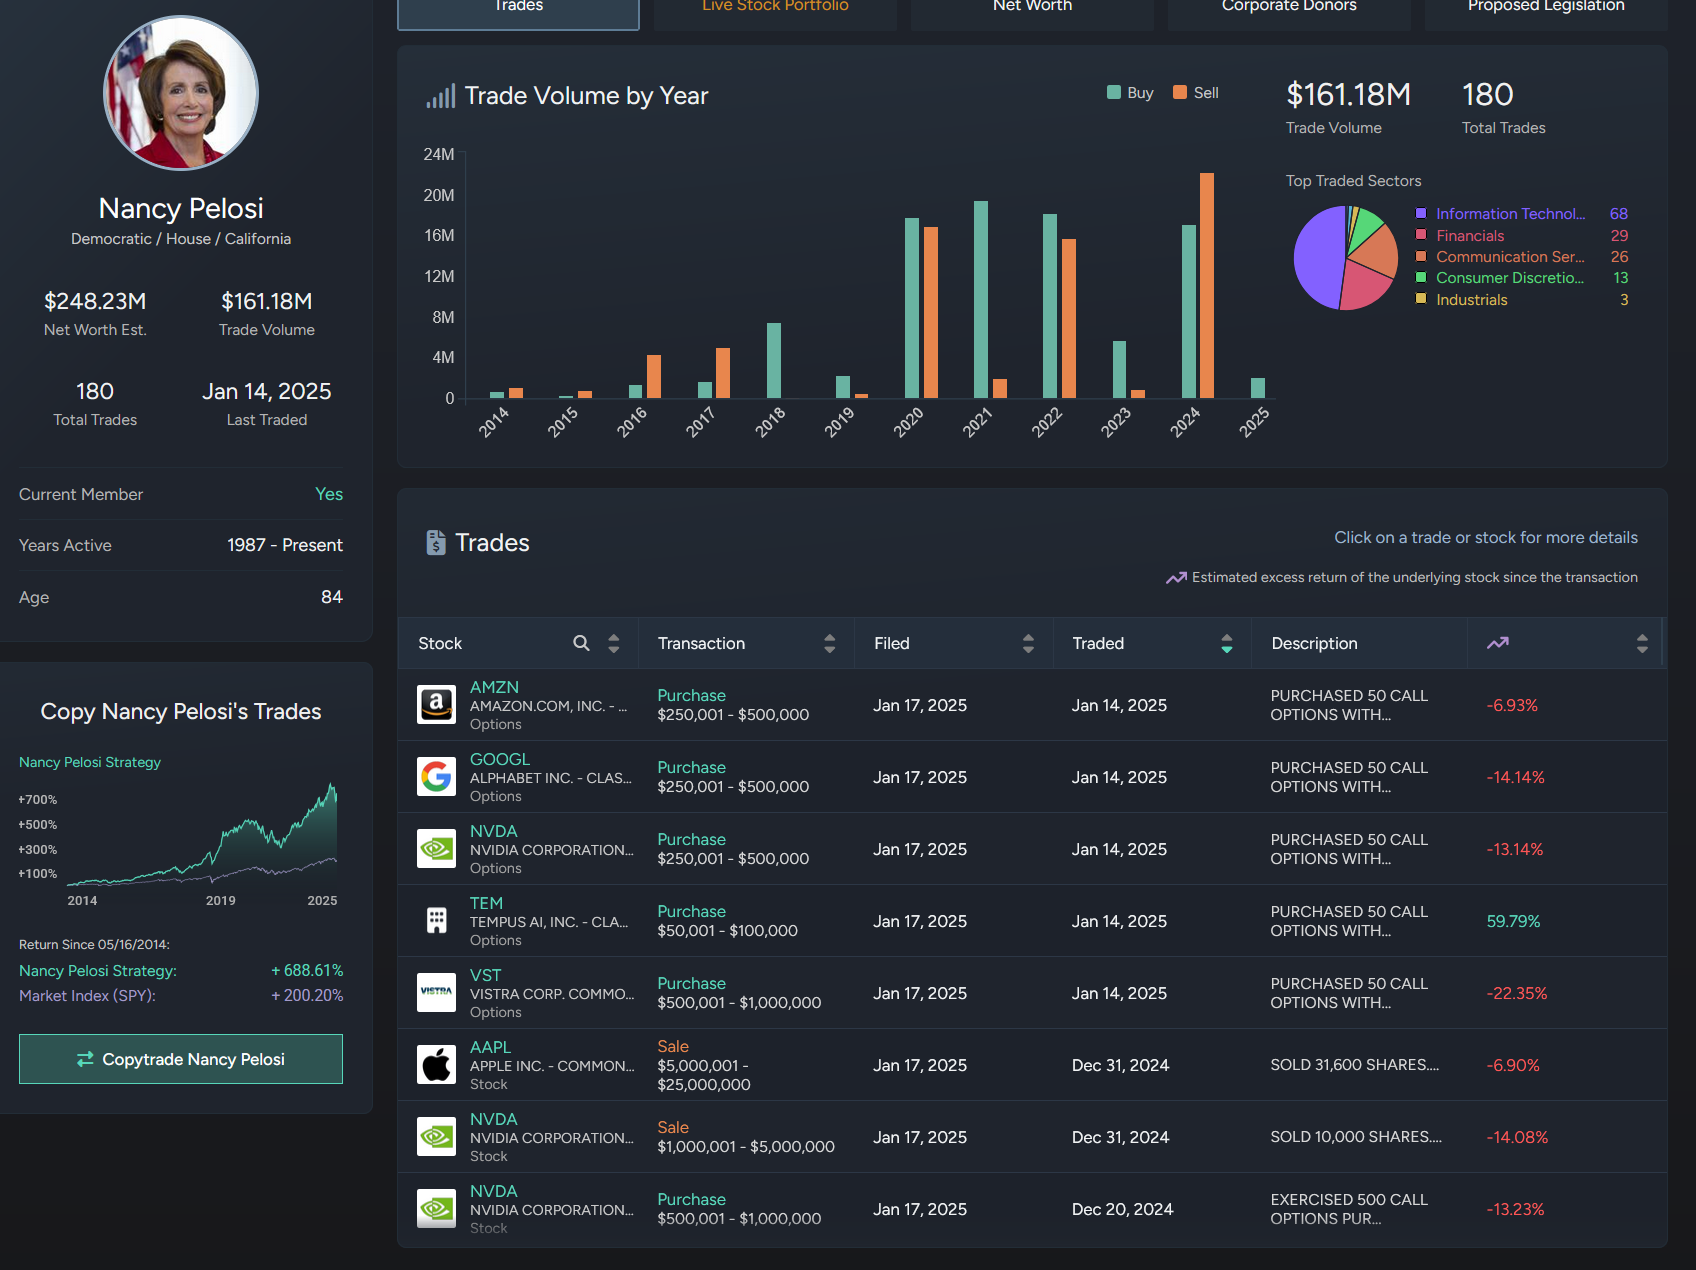Click the Amazon logo icon in AMZN row
The height and width of the screenshot is (1270, 1696).
pos(436,705)
